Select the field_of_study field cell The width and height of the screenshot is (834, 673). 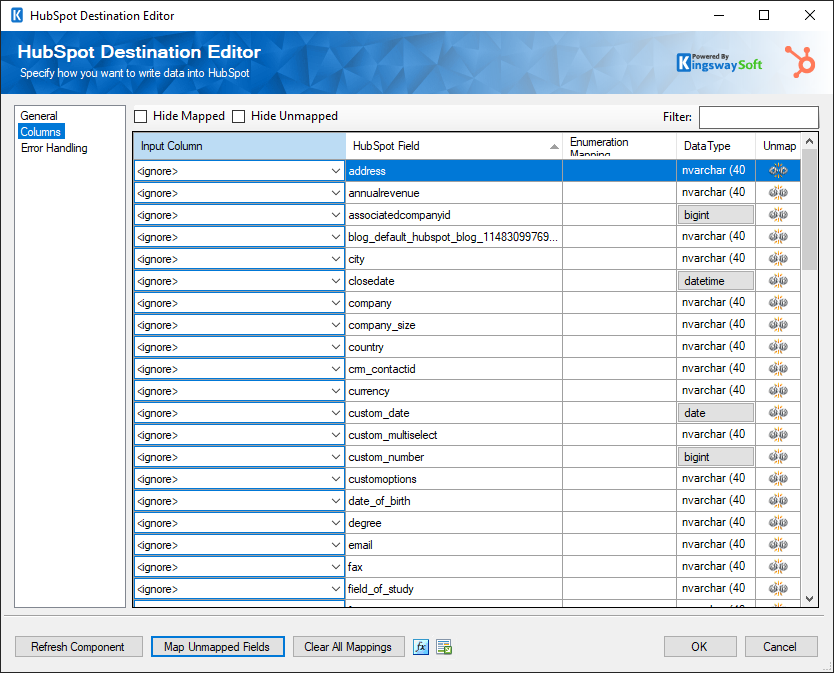point(454,589)
